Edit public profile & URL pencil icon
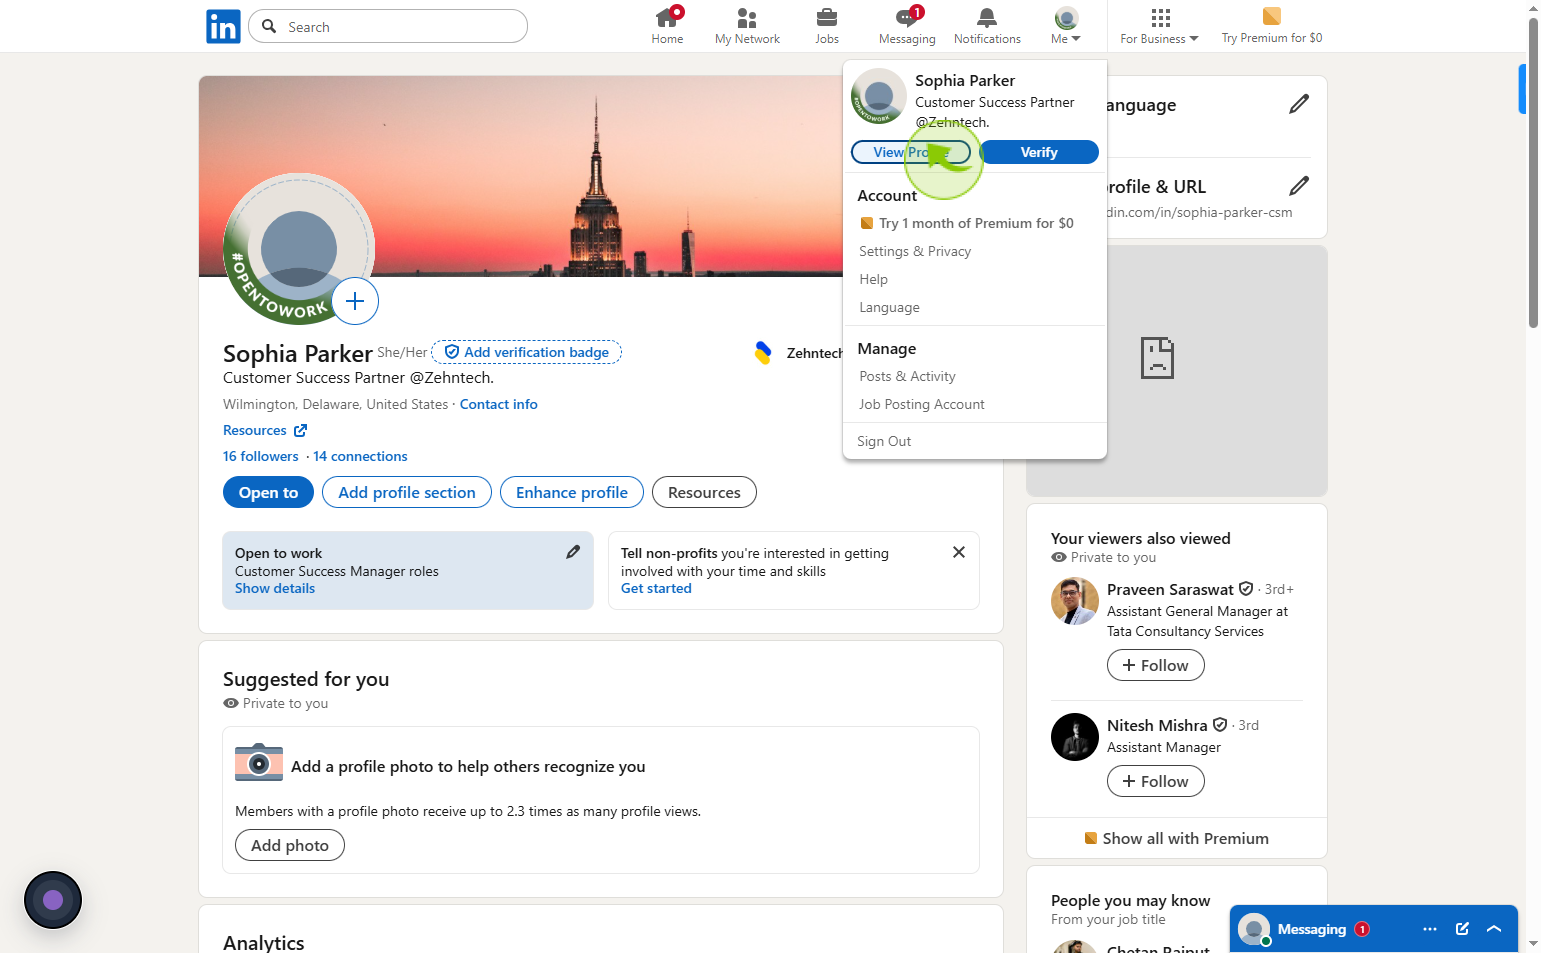1541x953 pixels. (x=1299, y=186)
